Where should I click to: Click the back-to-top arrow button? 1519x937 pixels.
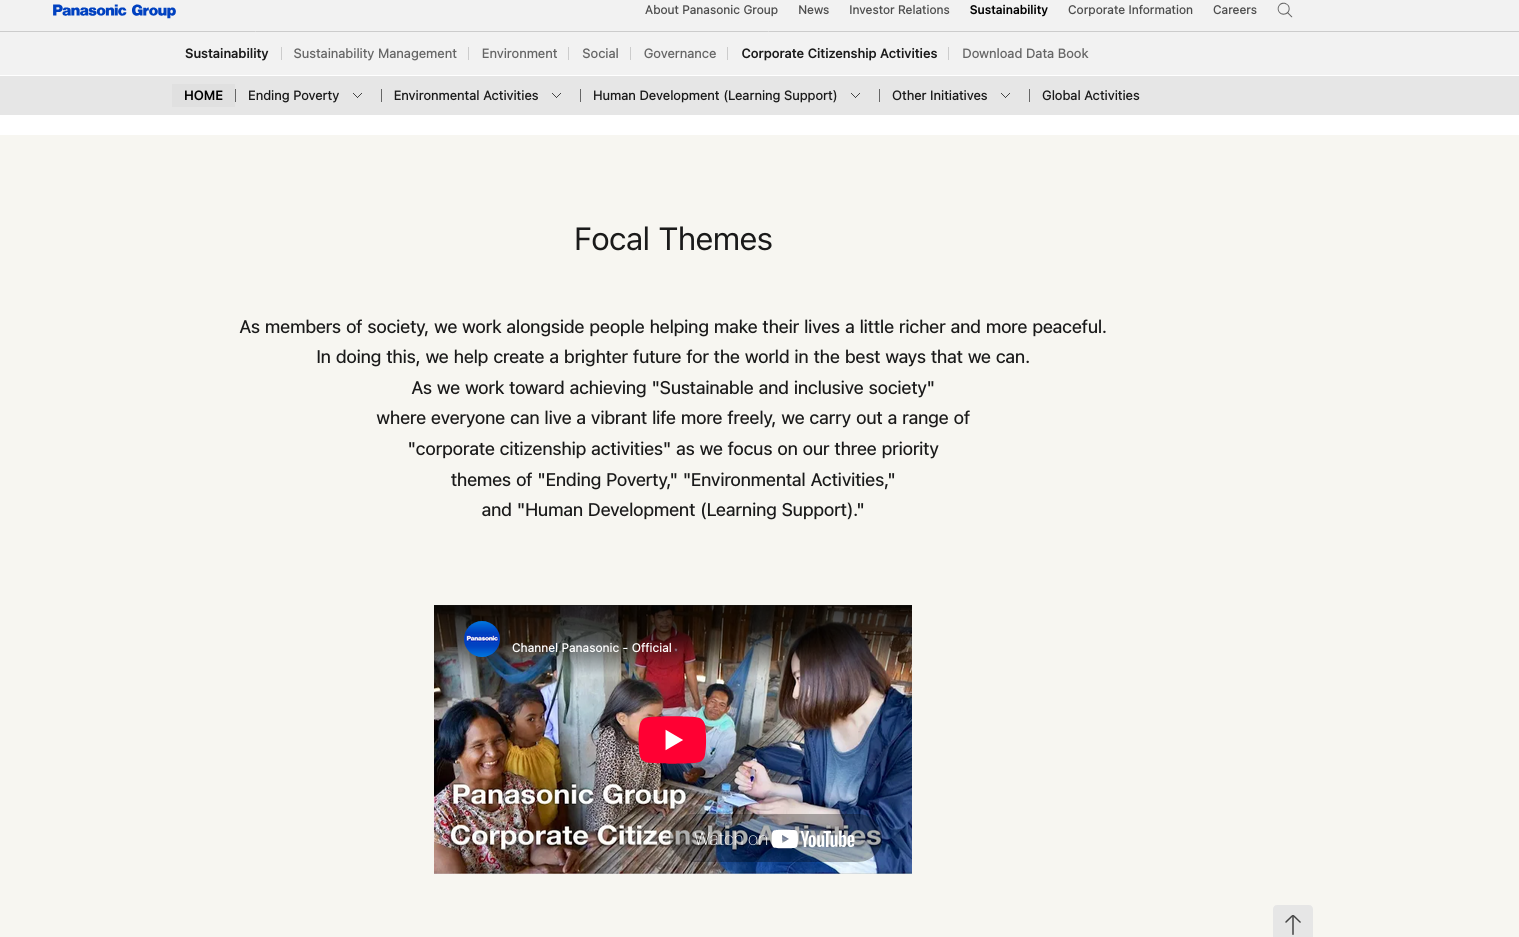tap(1293, 922)
